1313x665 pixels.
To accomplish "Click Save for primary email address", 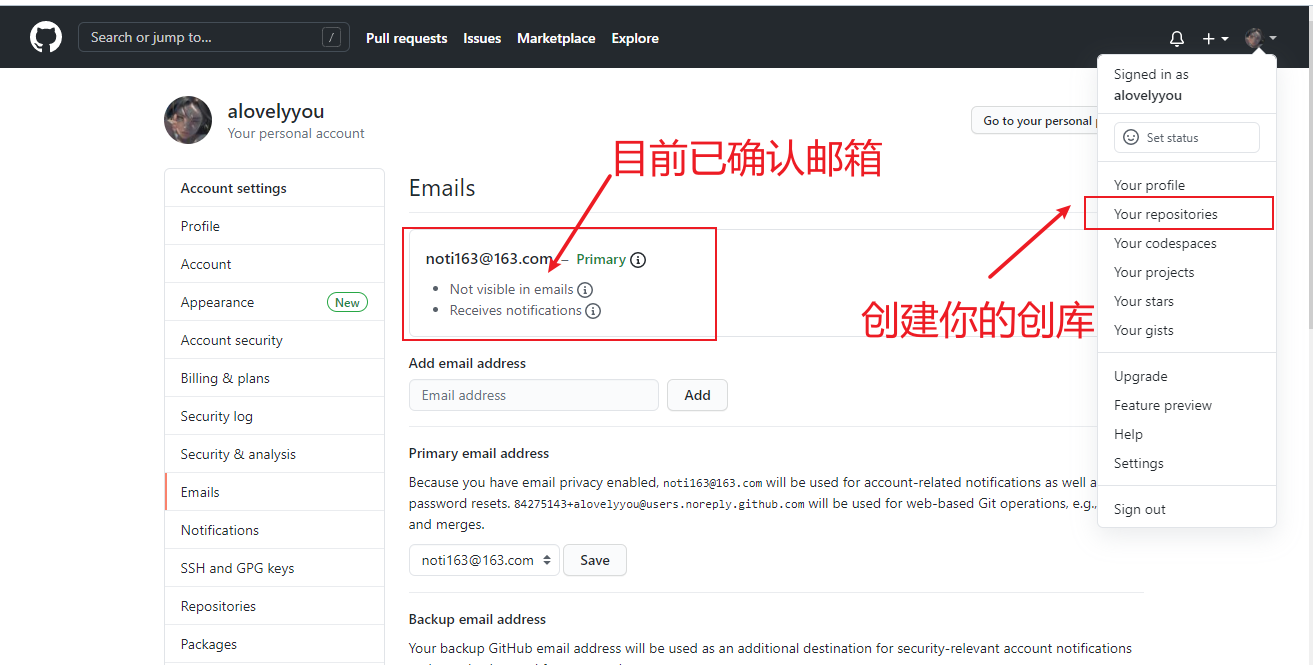I will point(594,560).
